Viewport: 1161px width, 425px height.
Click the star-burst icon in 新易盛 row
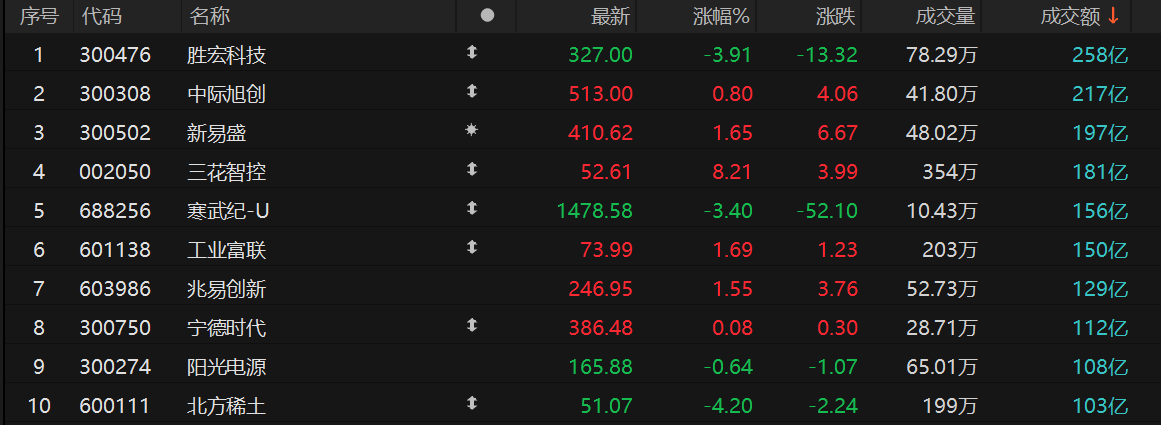coord(472,130)
